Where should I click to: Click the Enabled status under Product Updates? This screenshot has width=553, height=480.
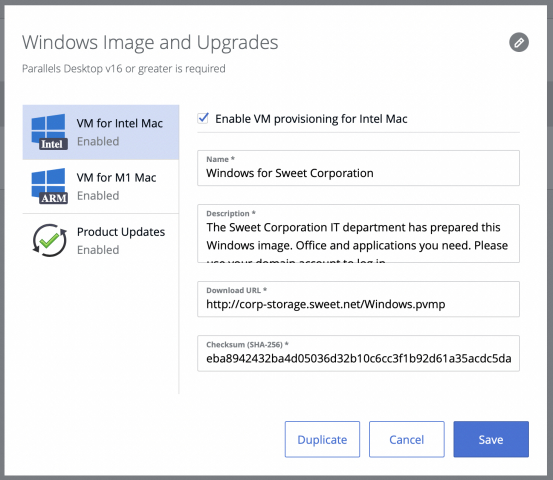coord(98,250)
